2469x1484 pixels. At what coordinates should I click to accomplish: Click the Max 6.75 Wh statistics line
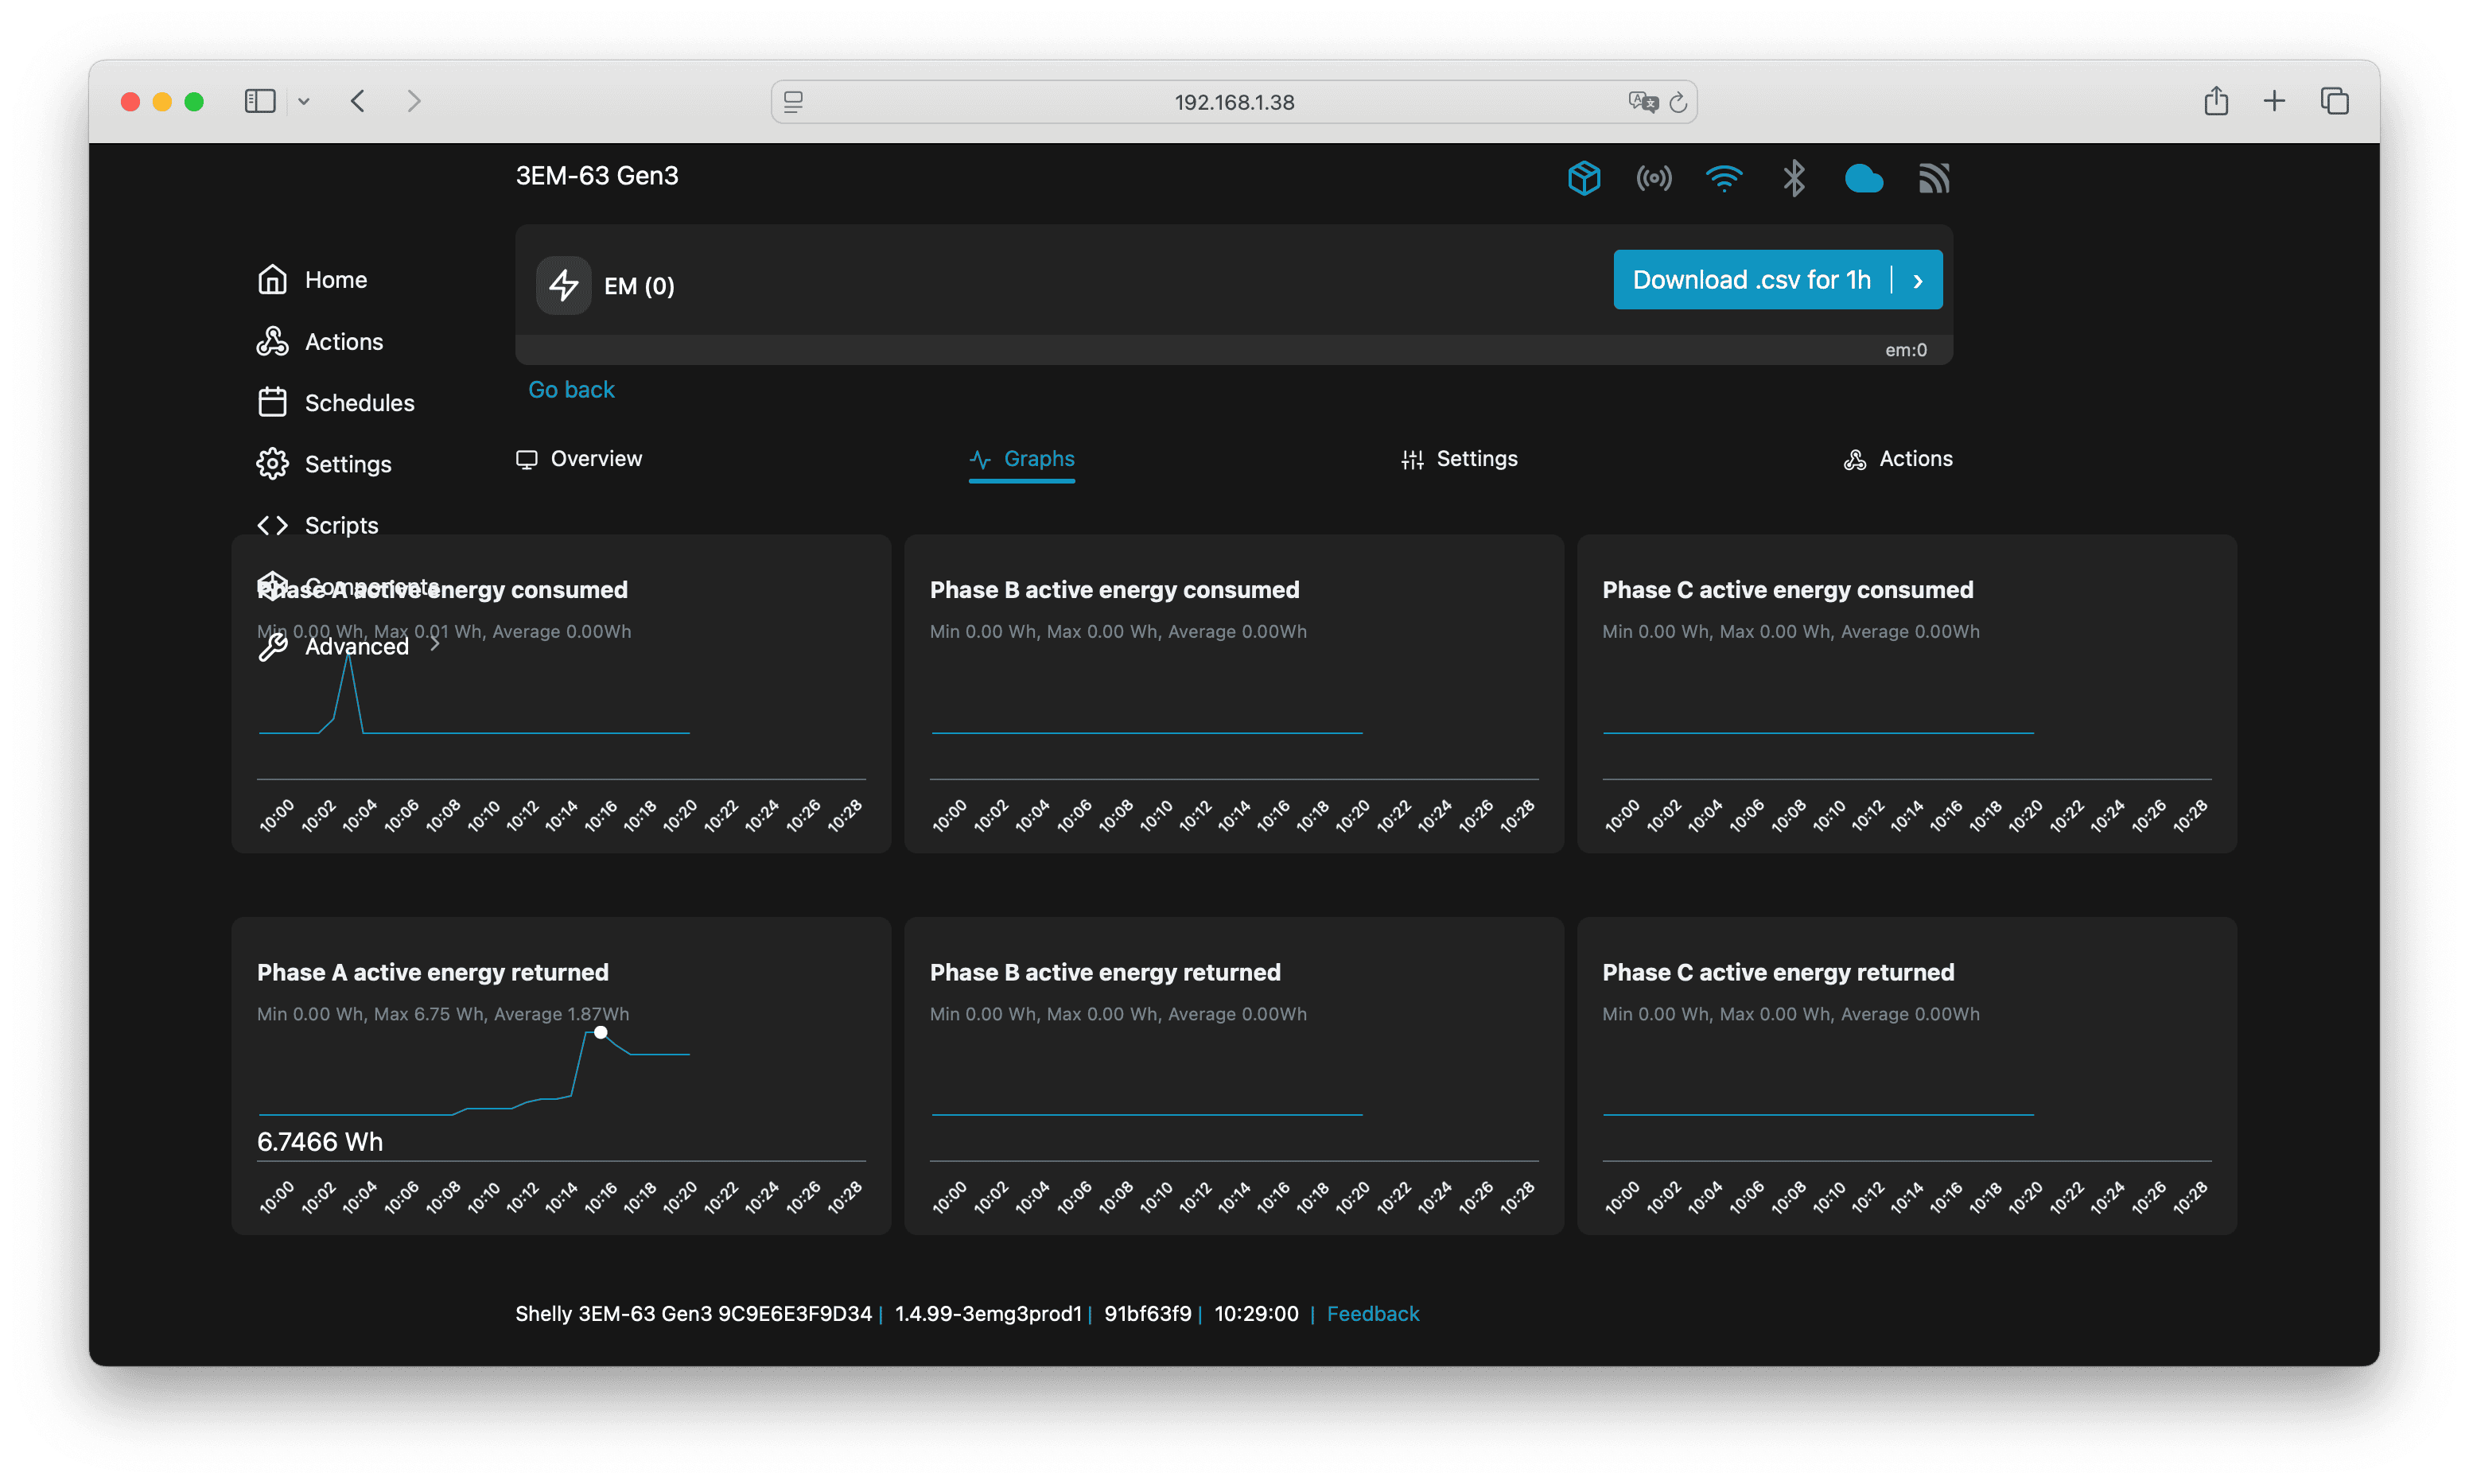(x=443, y=1014)
